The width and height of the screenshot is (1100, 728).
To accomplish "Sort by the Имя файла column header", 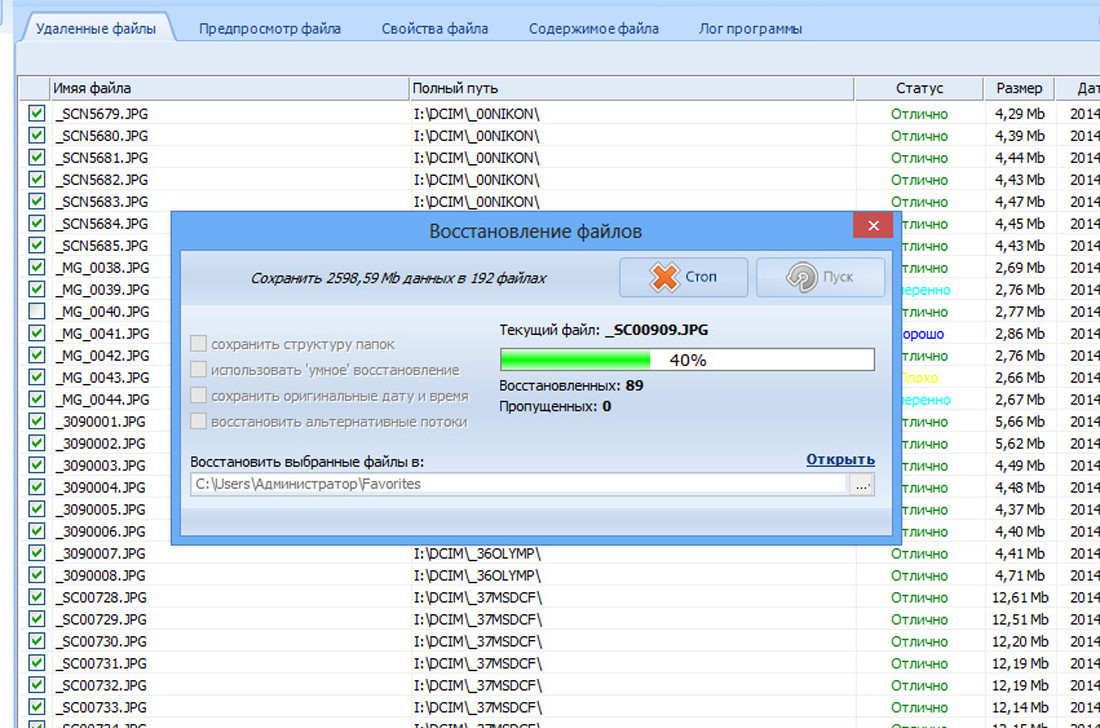I will [230, 89].
